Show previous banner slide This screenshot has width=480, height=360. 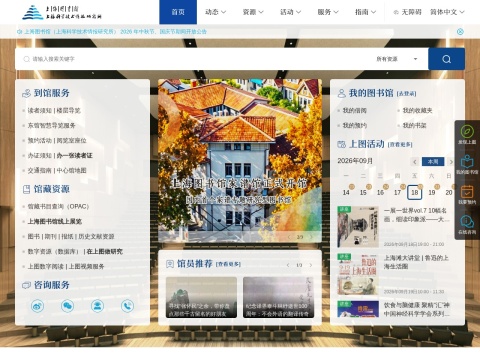pyautogui.click(x=289, y=237)
